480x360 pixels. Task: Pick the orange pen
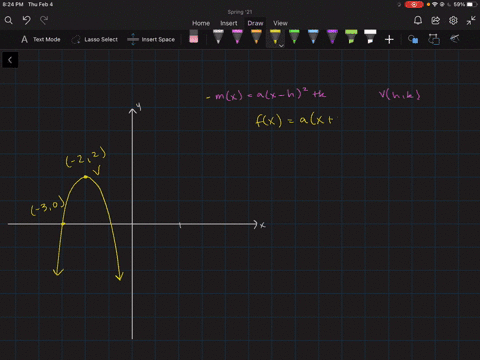coord(256,37)
